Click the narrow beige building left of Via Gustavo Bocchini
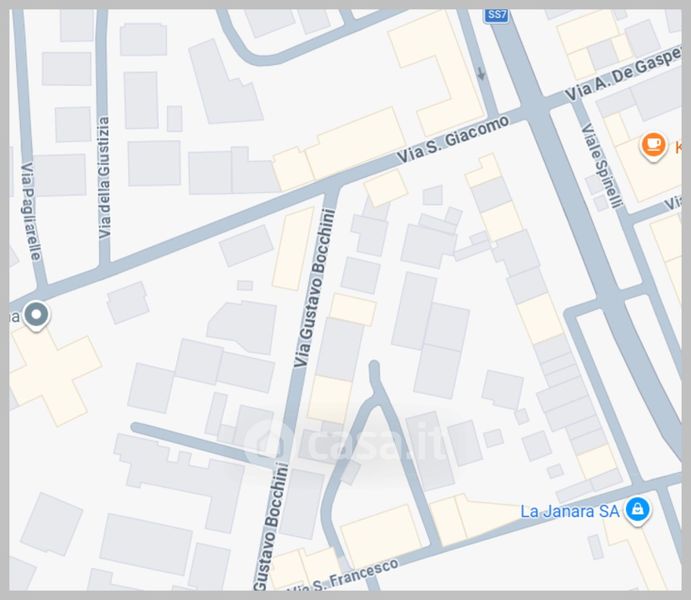This screenshot has width=691, height=600. click(293, 249)
